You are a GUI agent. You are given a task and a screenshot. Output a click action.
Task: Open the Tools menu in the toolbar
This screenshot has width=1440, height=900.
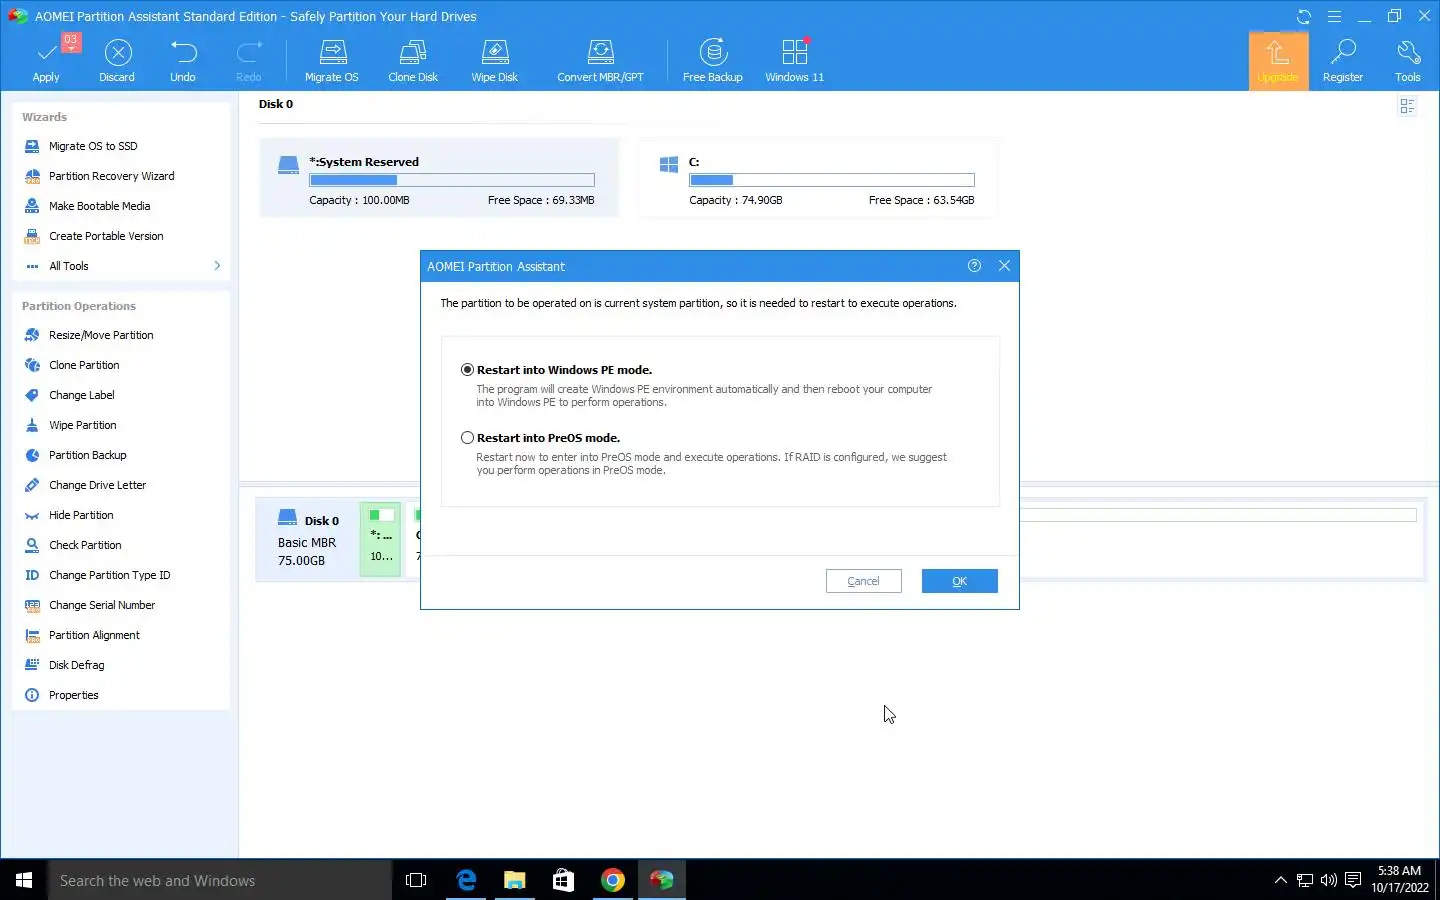point(1408,61)
